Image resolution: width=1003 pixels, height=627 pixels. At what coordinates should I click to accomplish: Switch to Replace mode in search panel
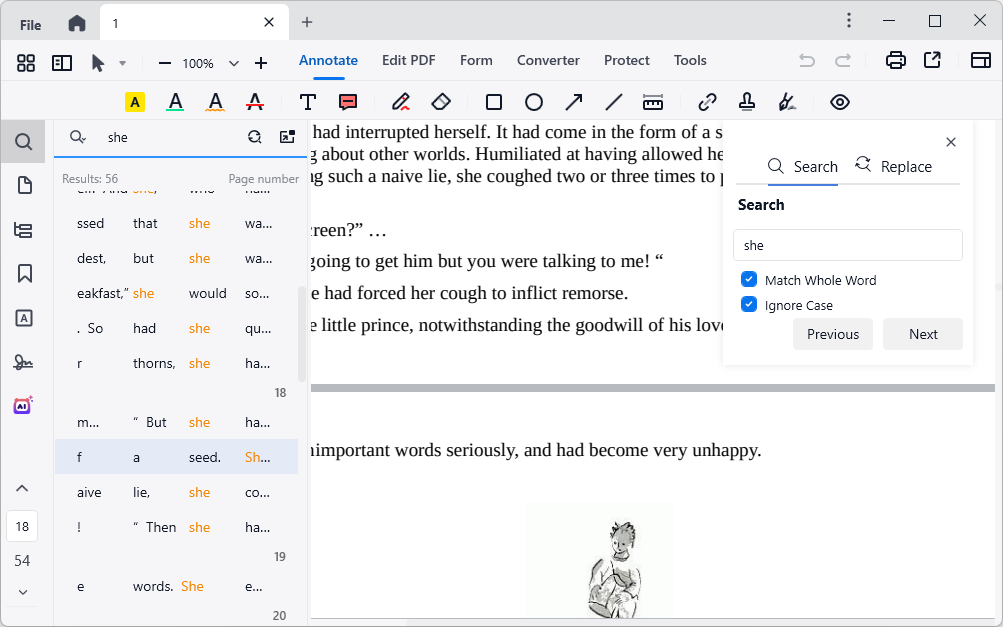[893, 166]
